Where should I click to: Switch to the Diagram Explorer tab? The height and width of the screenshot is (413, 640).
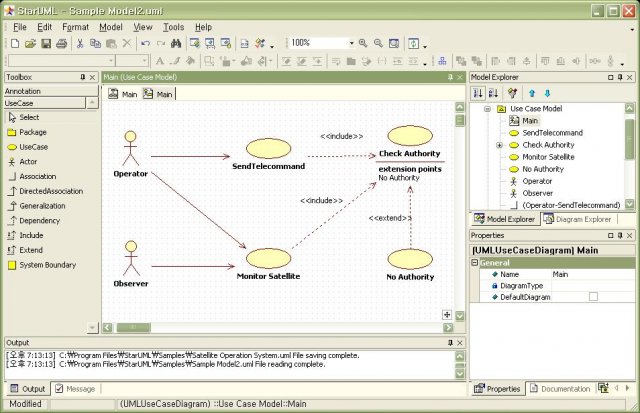click(581, 218)
